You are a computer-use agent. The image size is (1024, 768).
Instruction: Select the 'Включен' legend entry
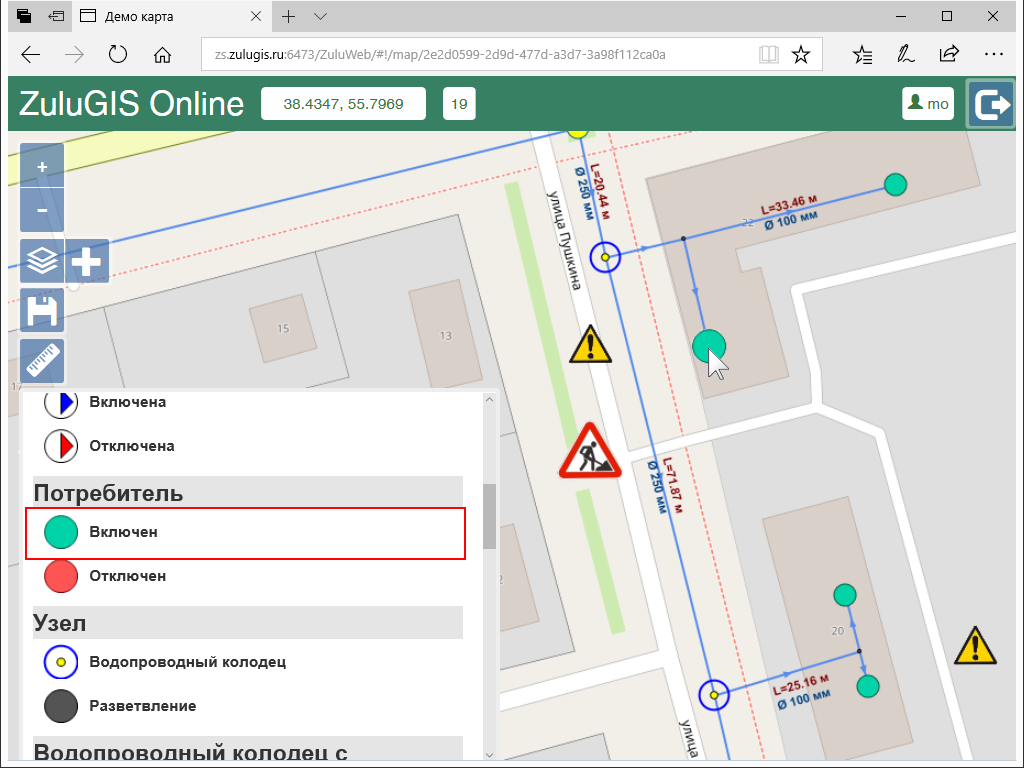[124, 532]
